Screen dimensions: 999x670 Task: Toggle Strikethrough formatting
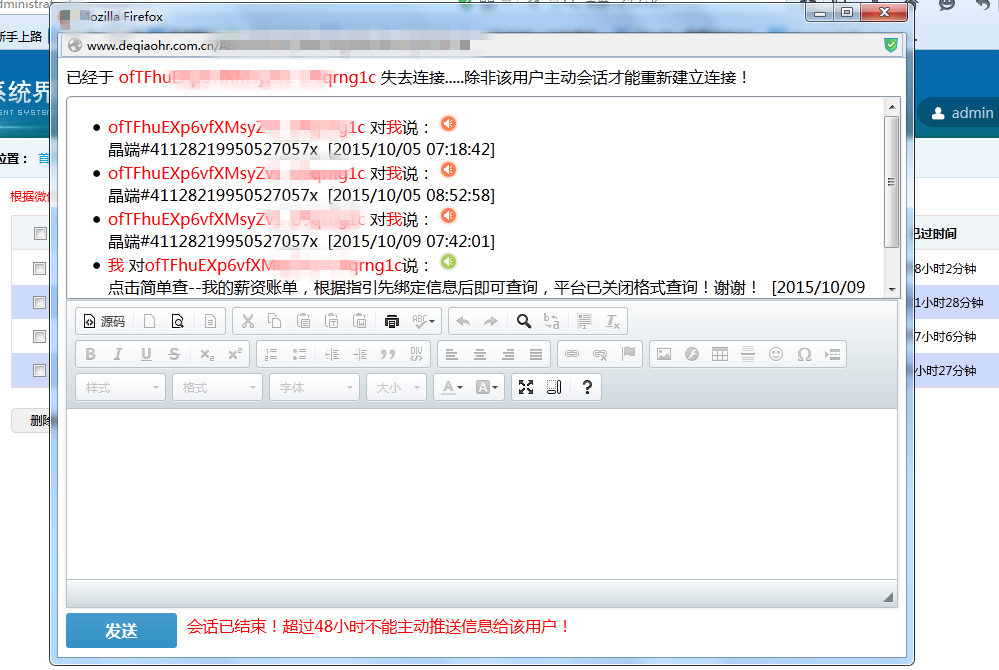pyautogui.click(x=174, y=355)
